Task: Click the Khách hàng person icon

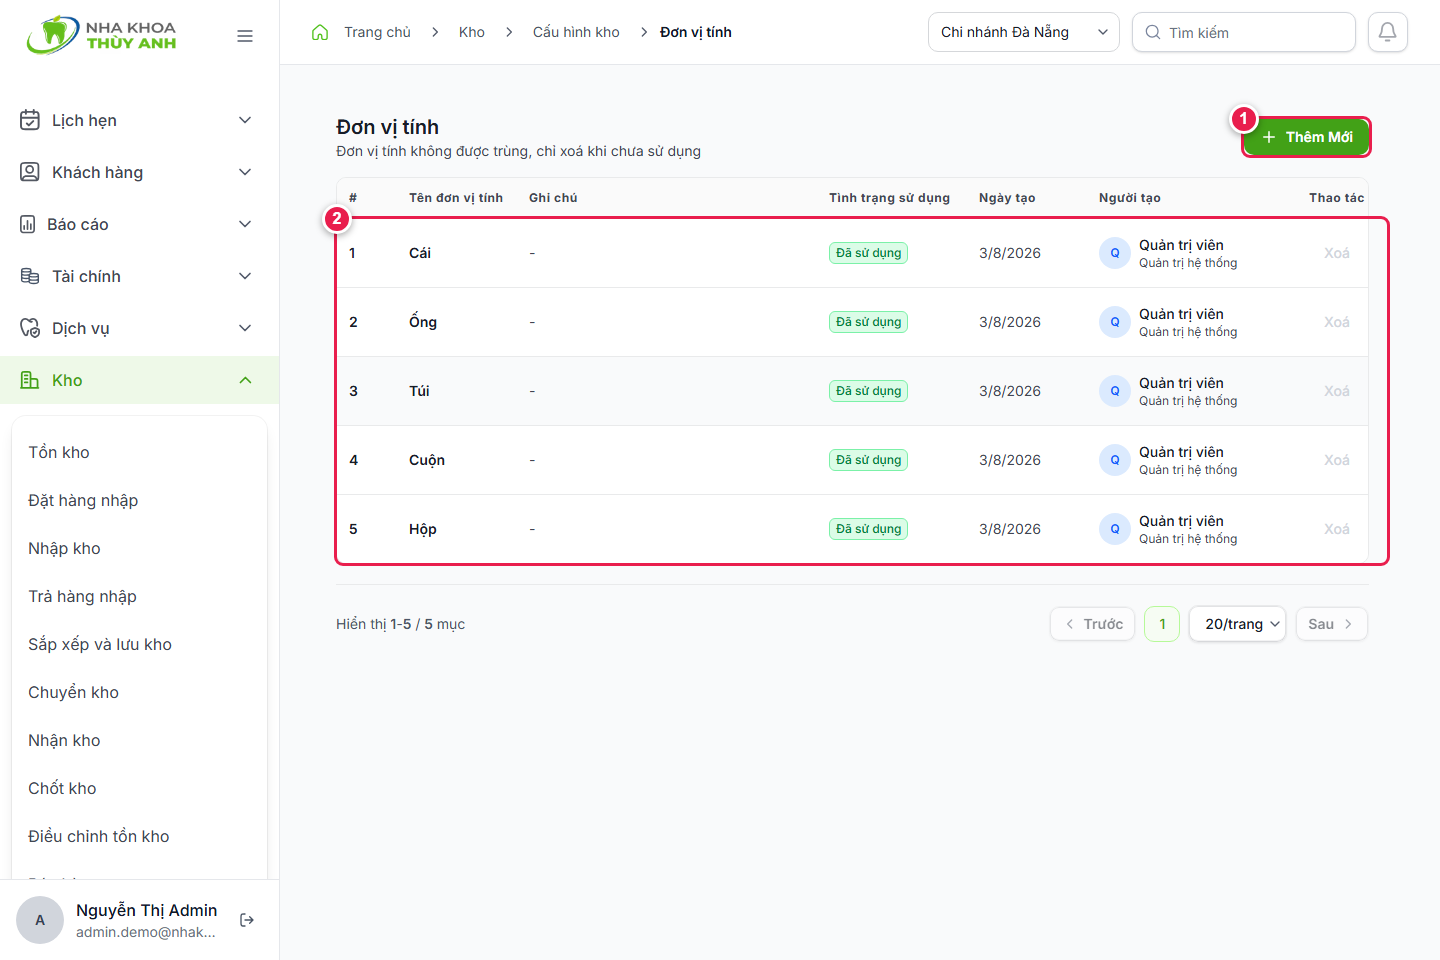Action: [30, 172]
